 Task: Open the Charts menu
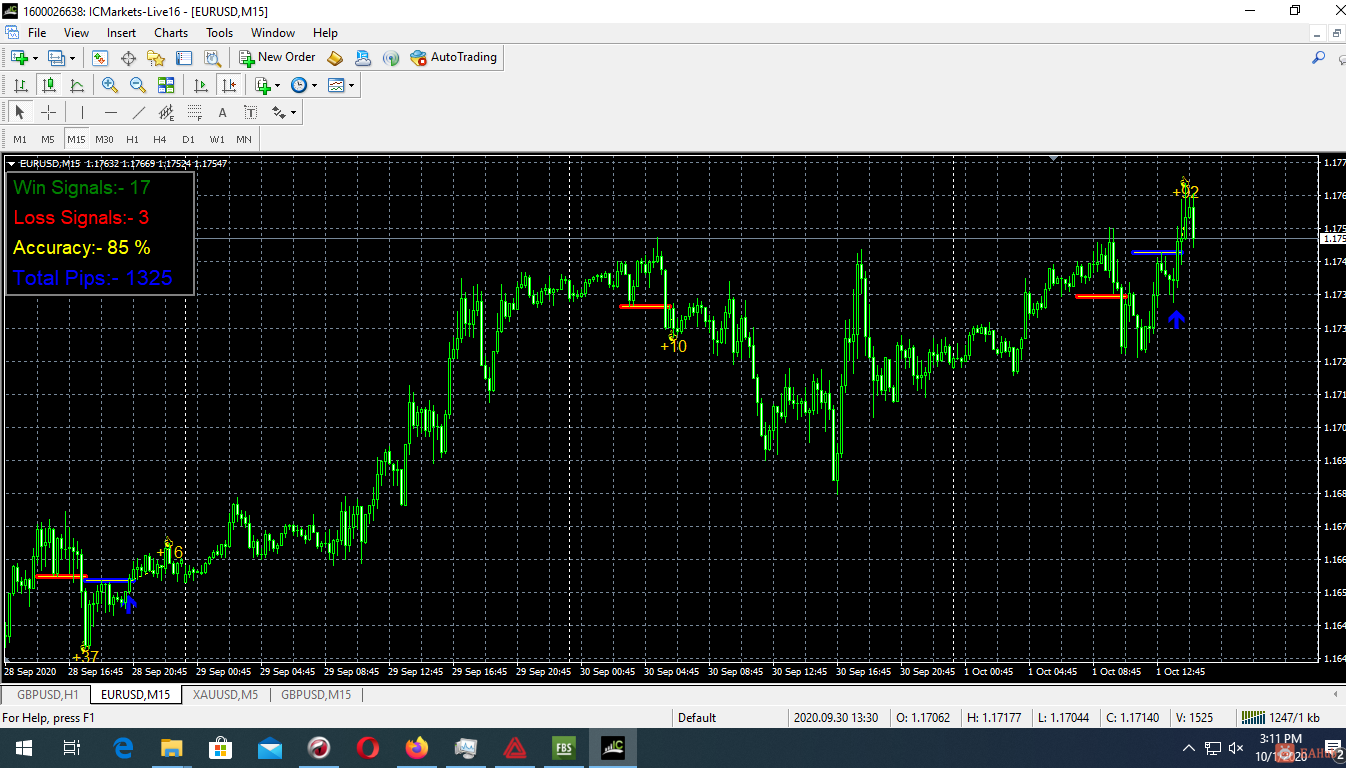[171, 33]
